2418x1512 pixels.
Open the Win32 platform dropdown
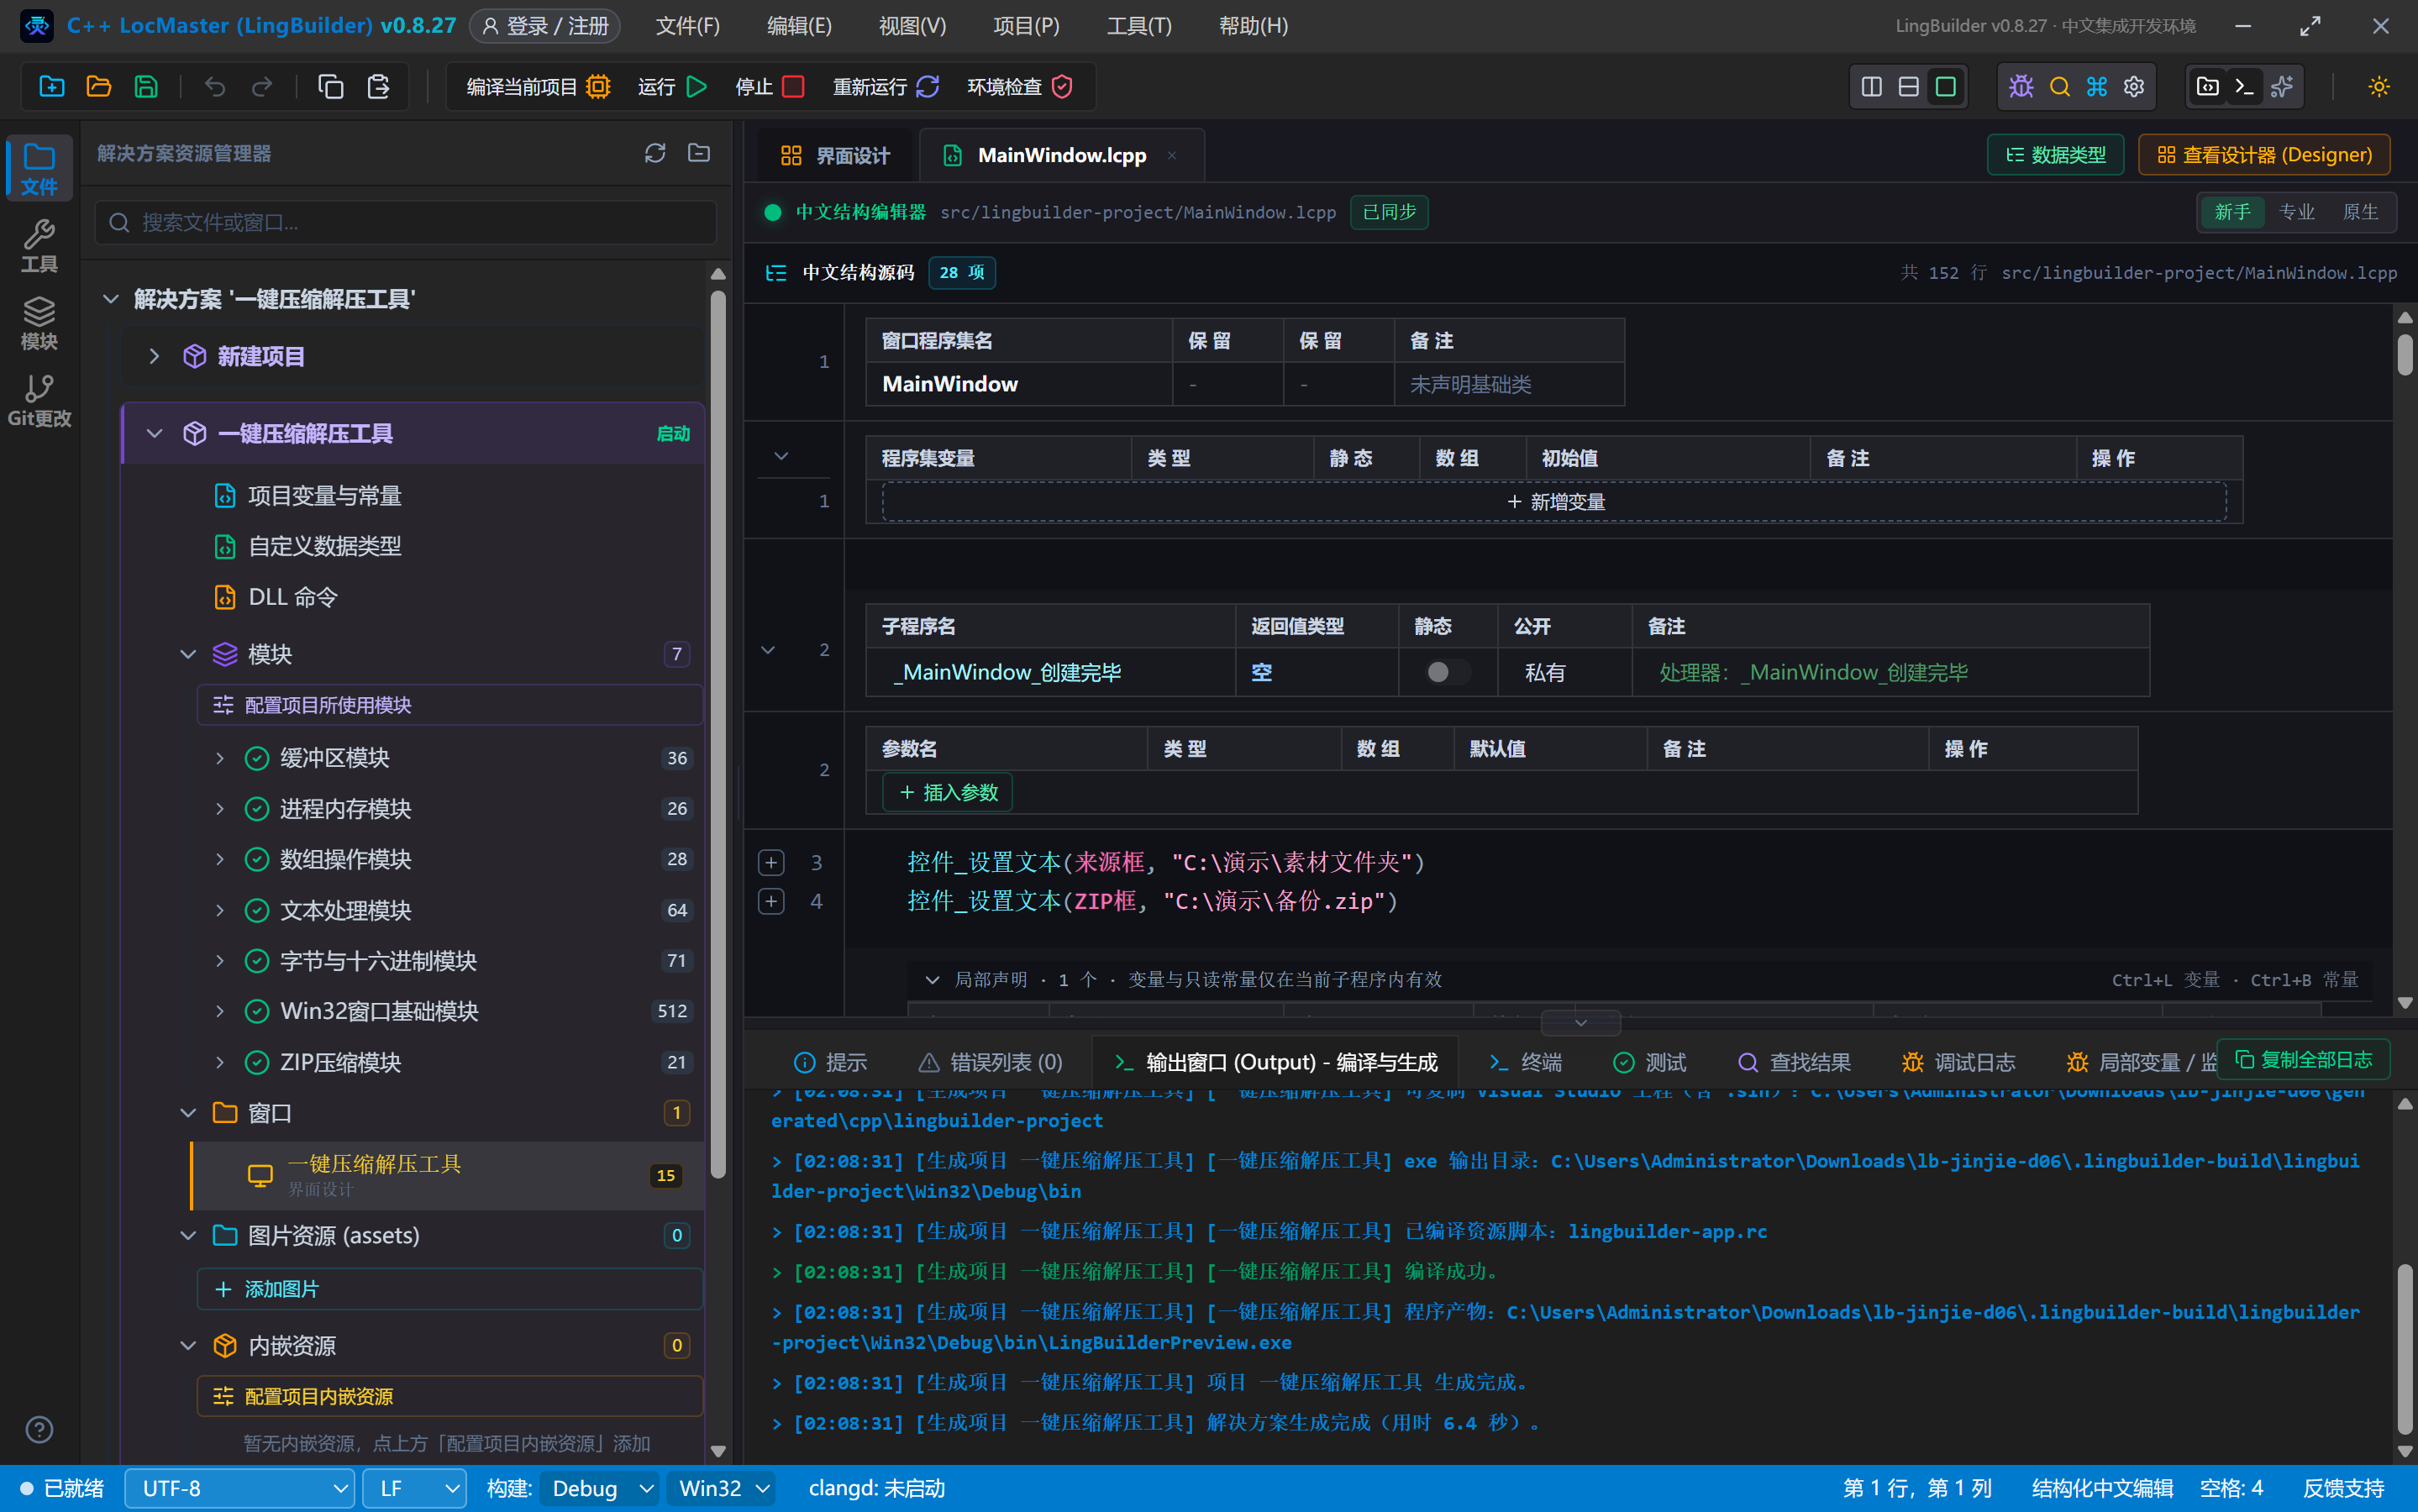(x=722, y=1489)
